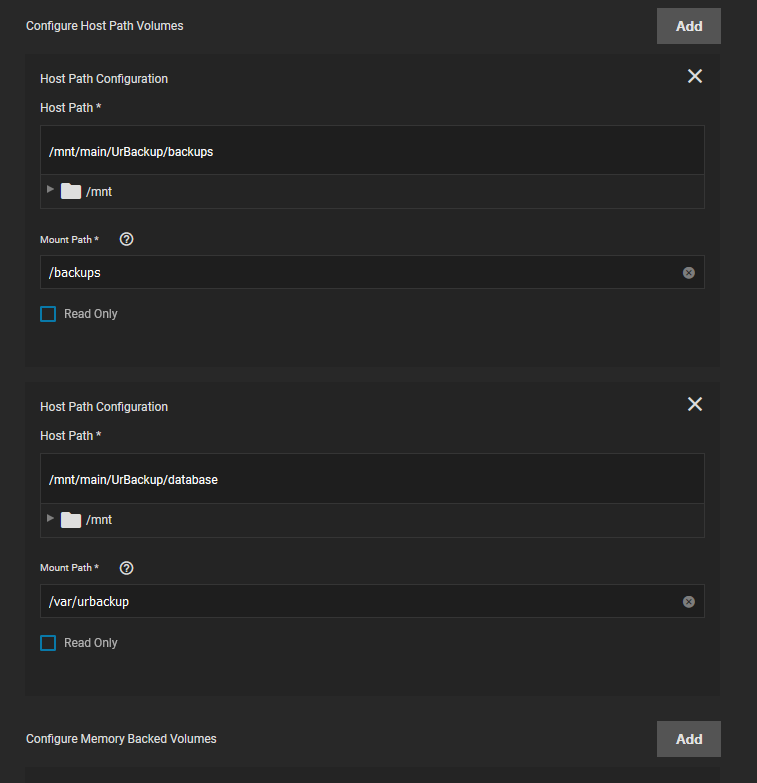Viewport: 757px width, 783px height.
Task: Select the /mnt tree label under the database host path
Action: (99, 520)
